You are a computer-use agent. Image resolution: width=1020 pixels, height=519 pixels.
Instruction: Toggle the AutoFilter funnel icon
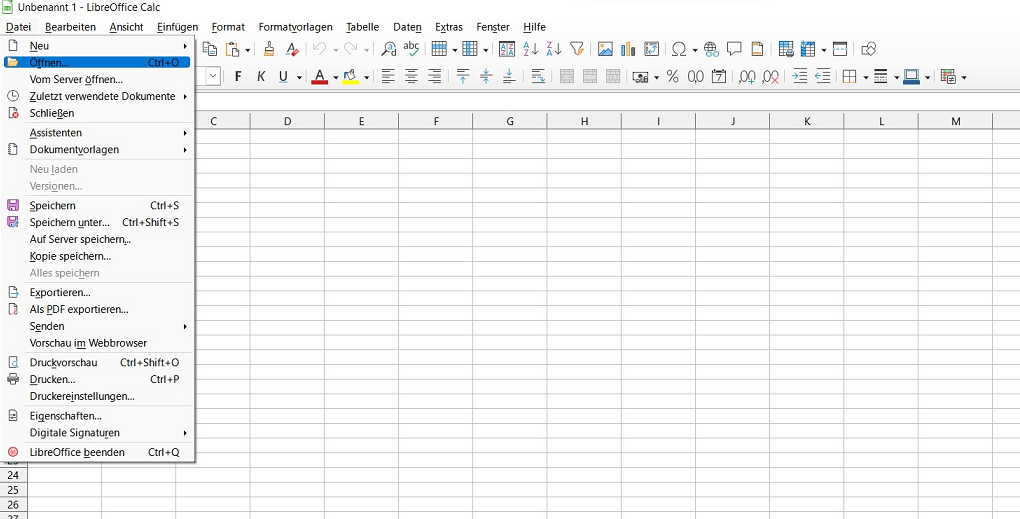point(576,49)
